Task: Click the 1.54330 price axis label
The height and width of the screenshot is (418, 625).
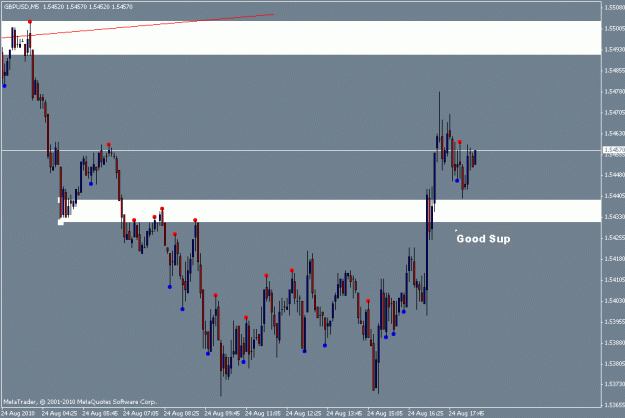Action: pos(614,217)
